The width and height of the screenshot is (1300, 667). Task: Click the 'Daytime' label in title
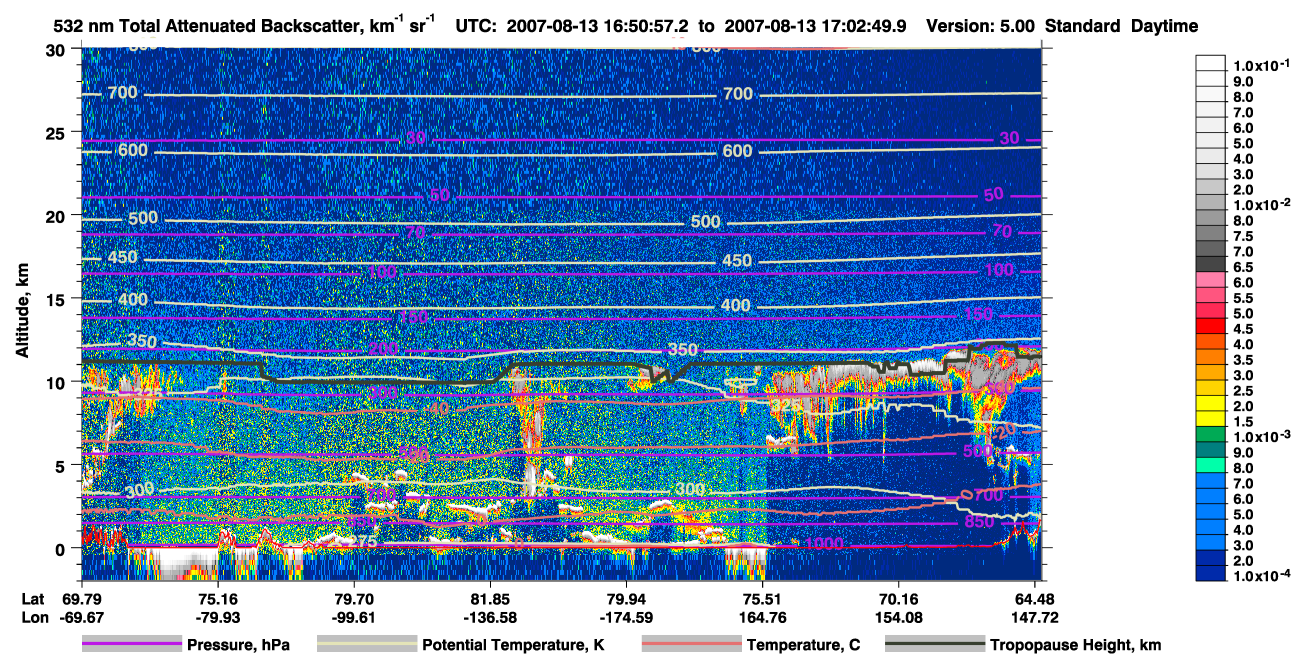pos(1165,25)
